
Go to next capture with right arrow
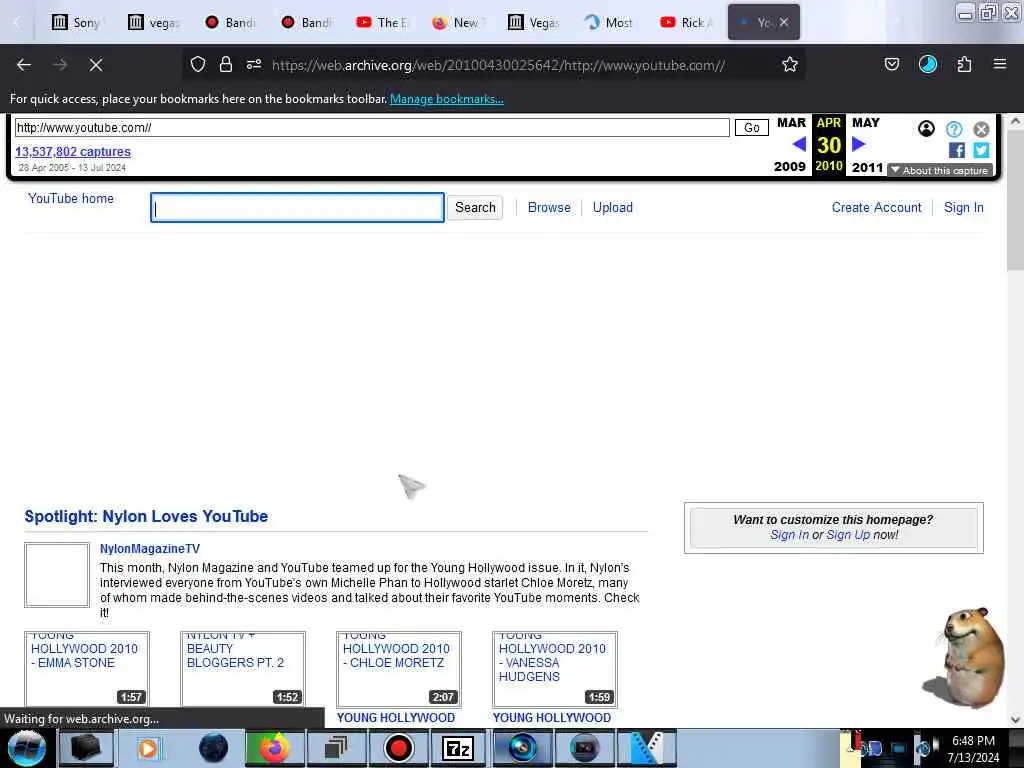click(859, 144)
